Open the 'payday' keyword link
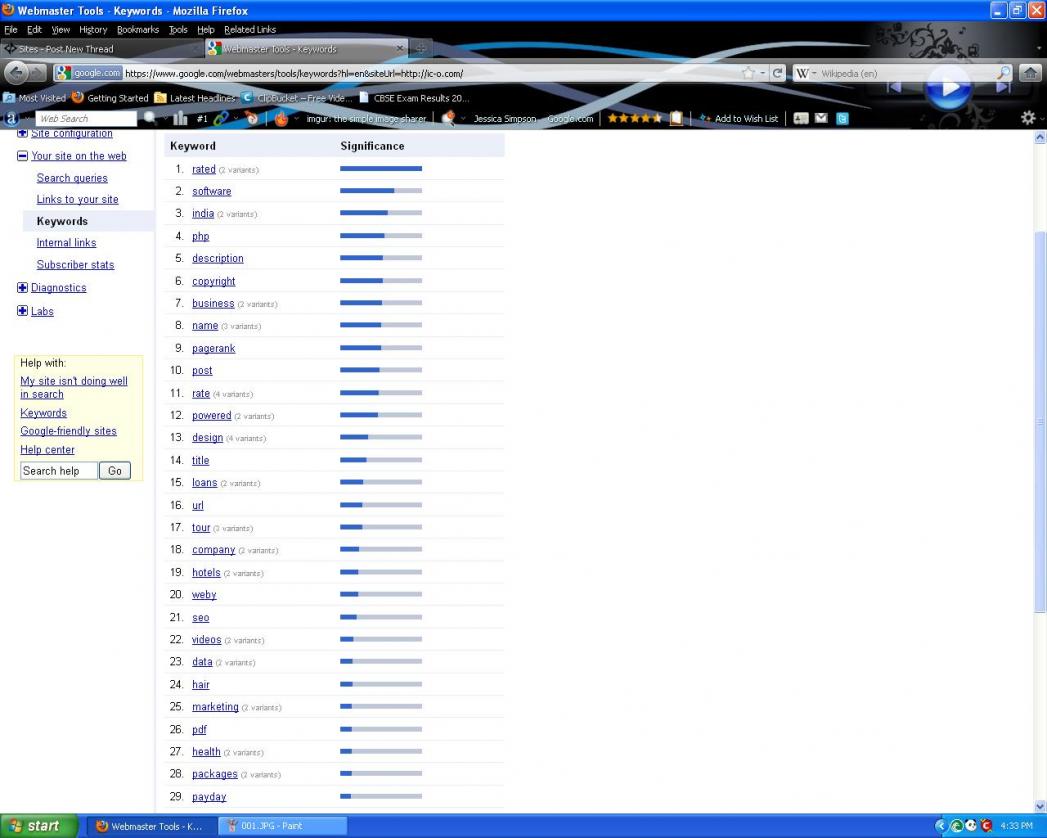Screen dimensions: 1047x838 click(209, 797)
